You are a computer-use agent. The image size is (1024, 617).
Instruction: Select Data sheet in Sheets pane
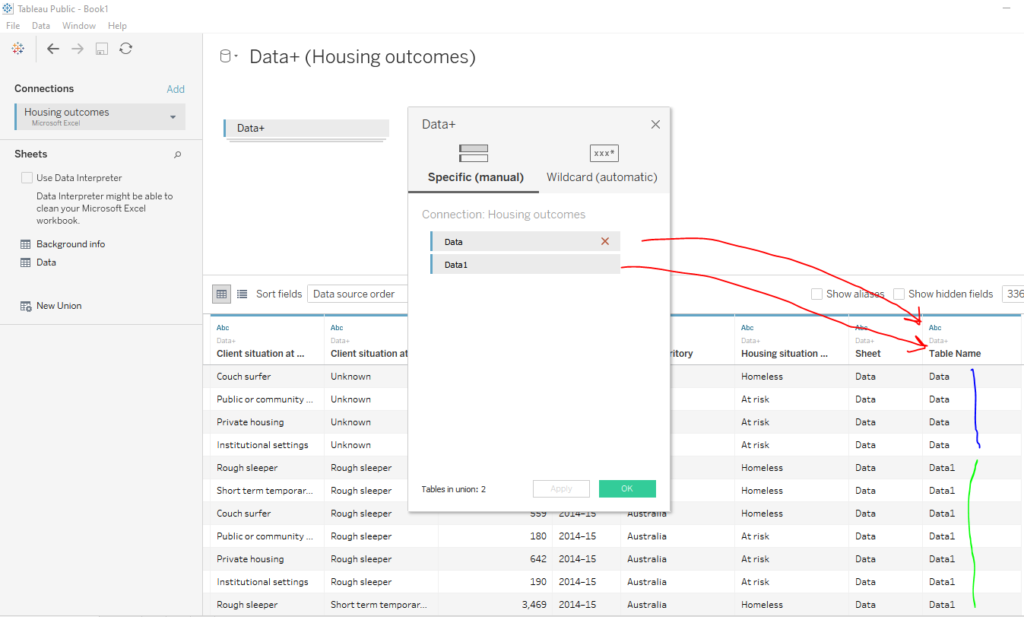tap(46, 262)
